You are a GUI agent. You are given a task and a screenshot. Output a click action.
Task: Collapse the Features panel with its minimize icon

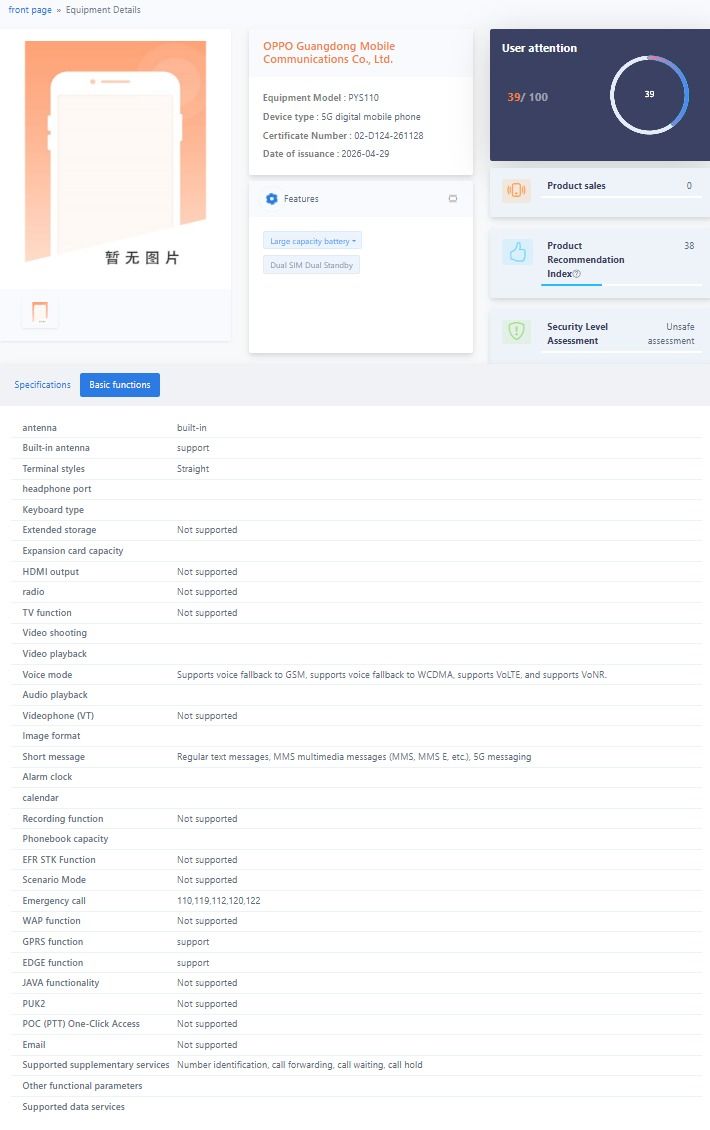(x=453, y=199)
